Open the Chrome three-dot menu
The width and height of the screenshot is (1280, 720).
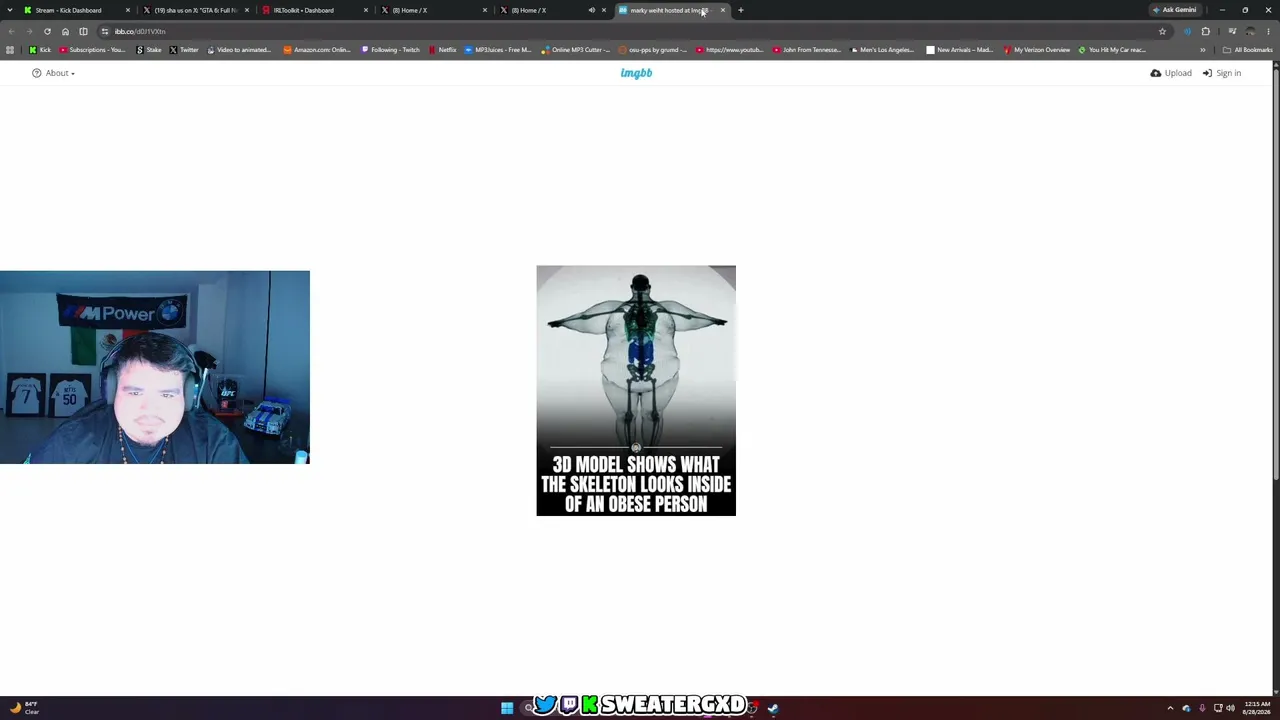point(1268,31)
